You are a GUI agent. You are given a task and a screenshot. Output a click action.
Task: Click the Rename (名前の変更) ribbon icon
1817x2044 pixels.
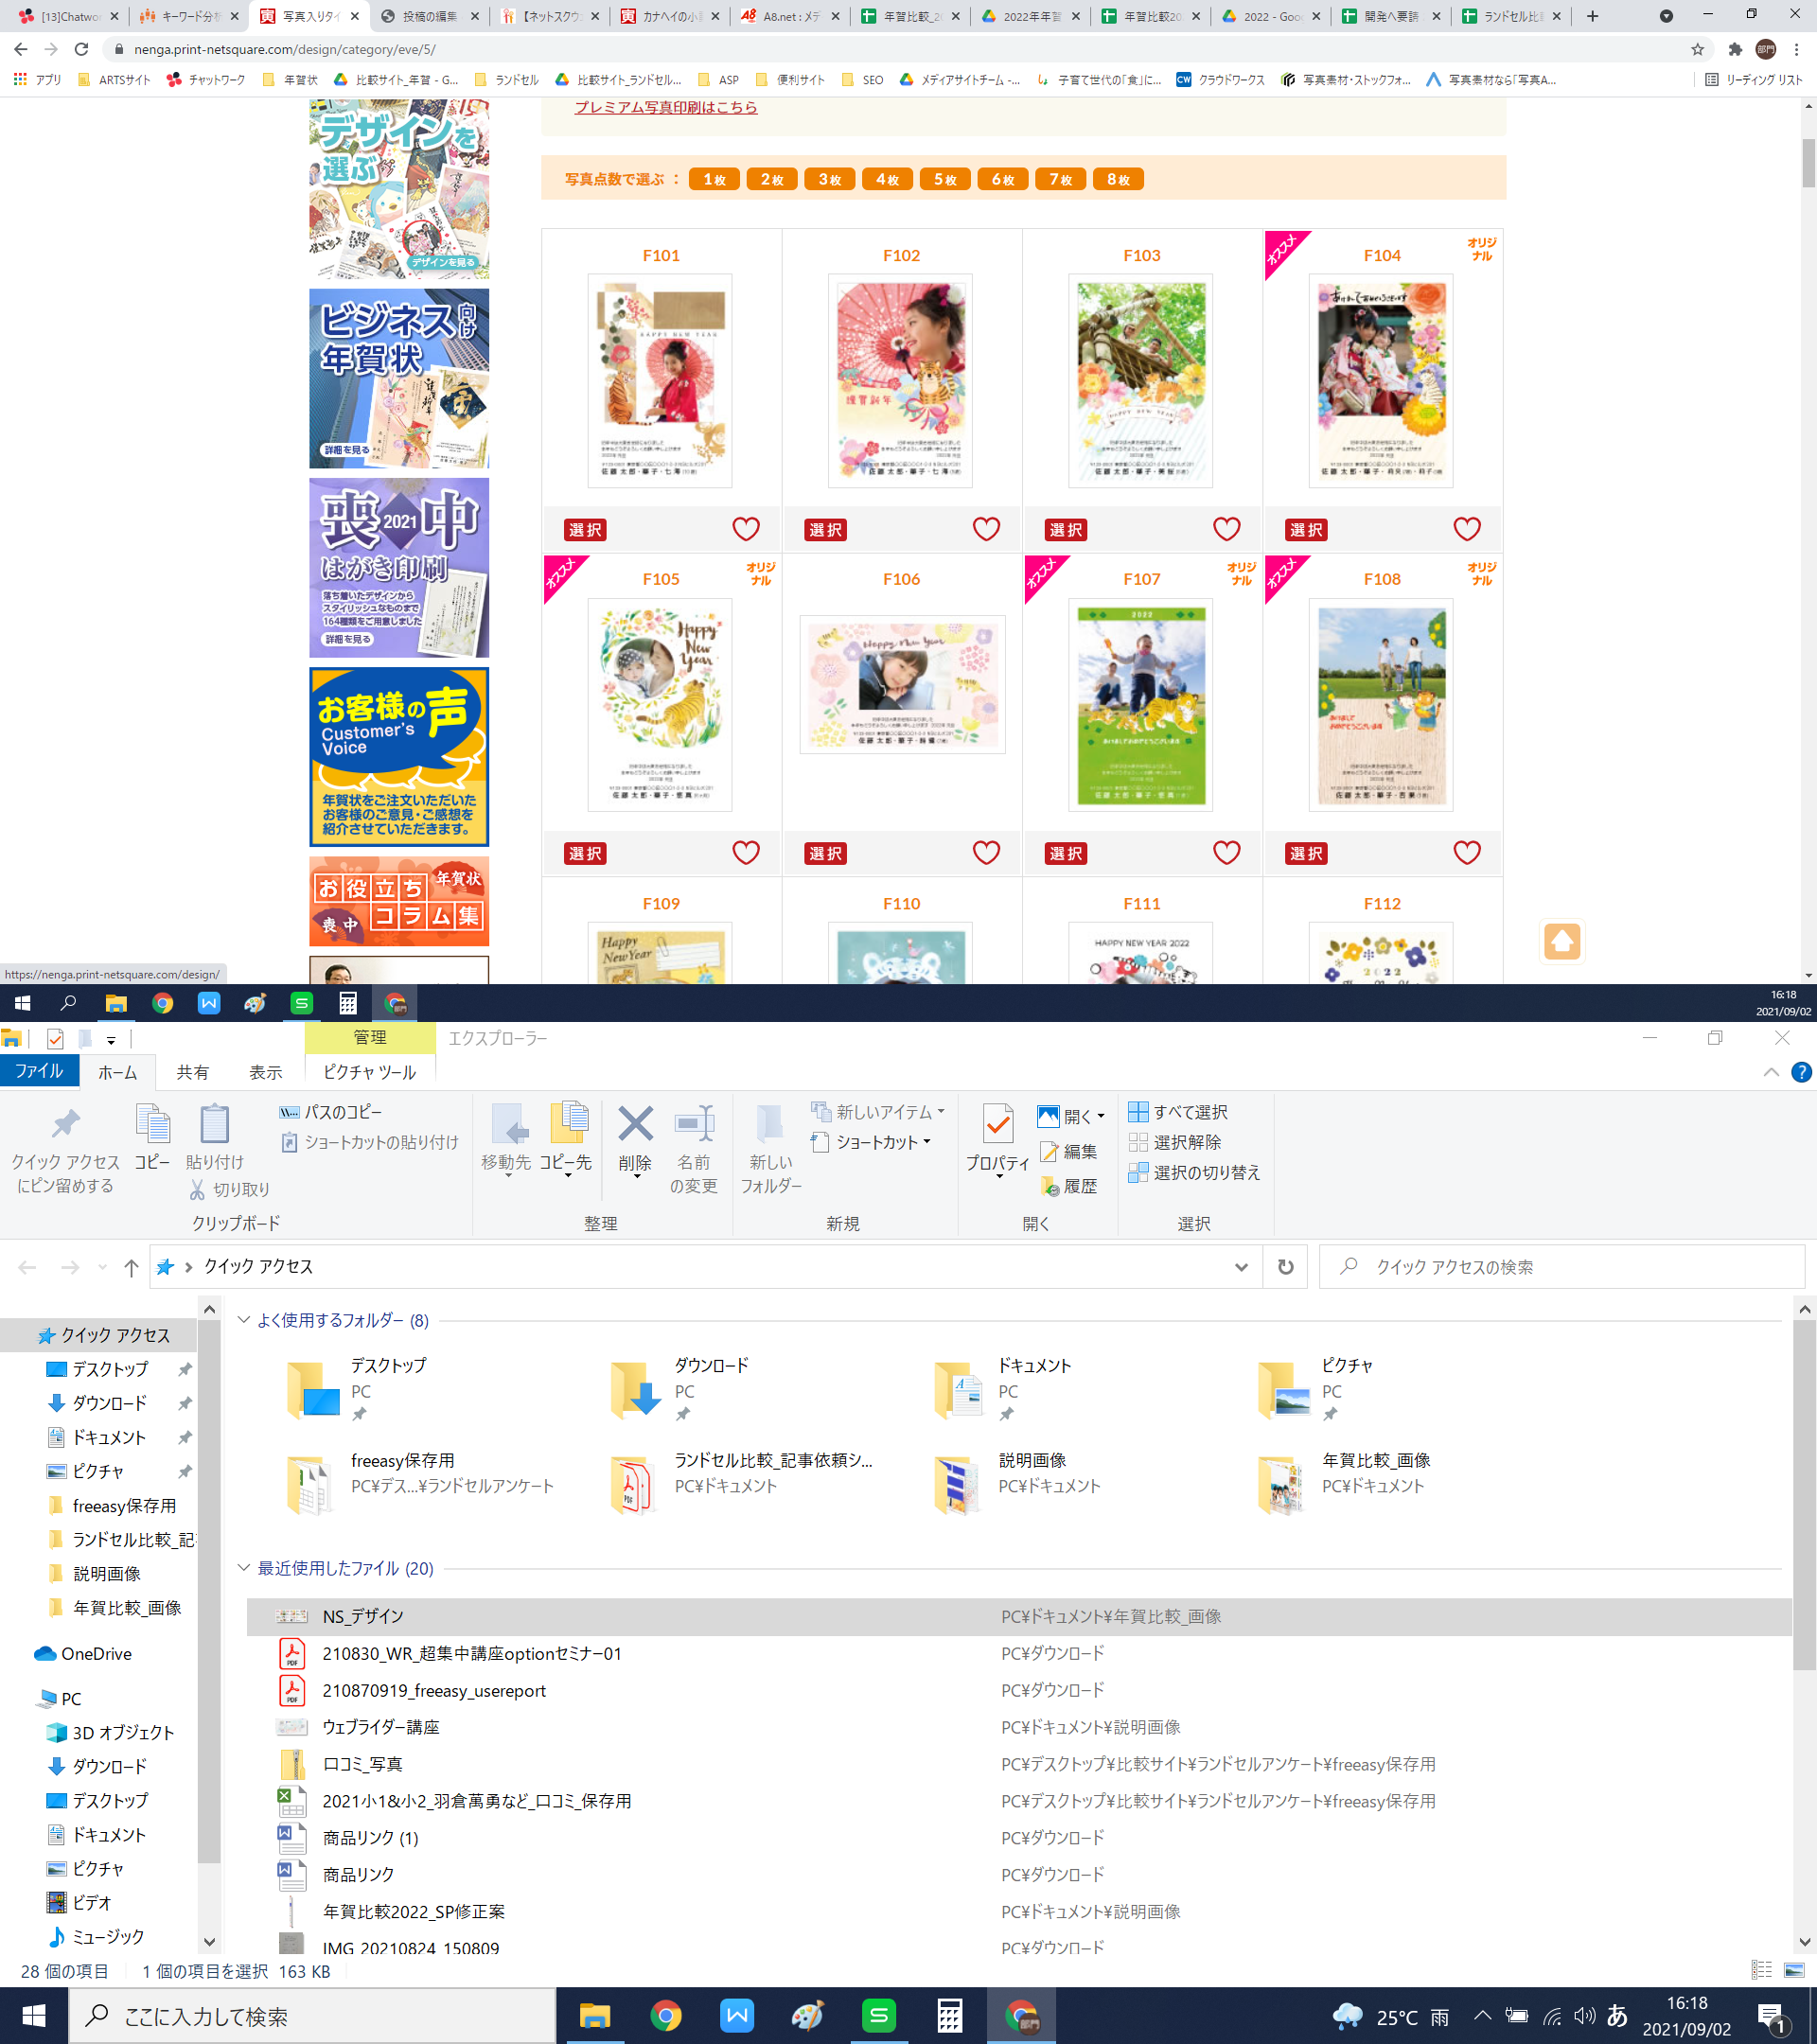(694, 1126)
